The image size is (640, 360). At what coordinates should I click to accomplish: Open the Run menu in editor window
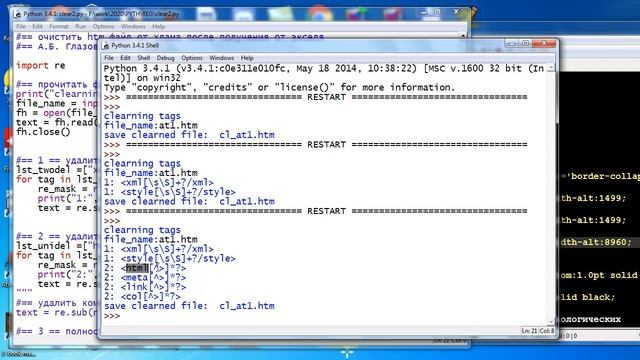tap(80, 27)
